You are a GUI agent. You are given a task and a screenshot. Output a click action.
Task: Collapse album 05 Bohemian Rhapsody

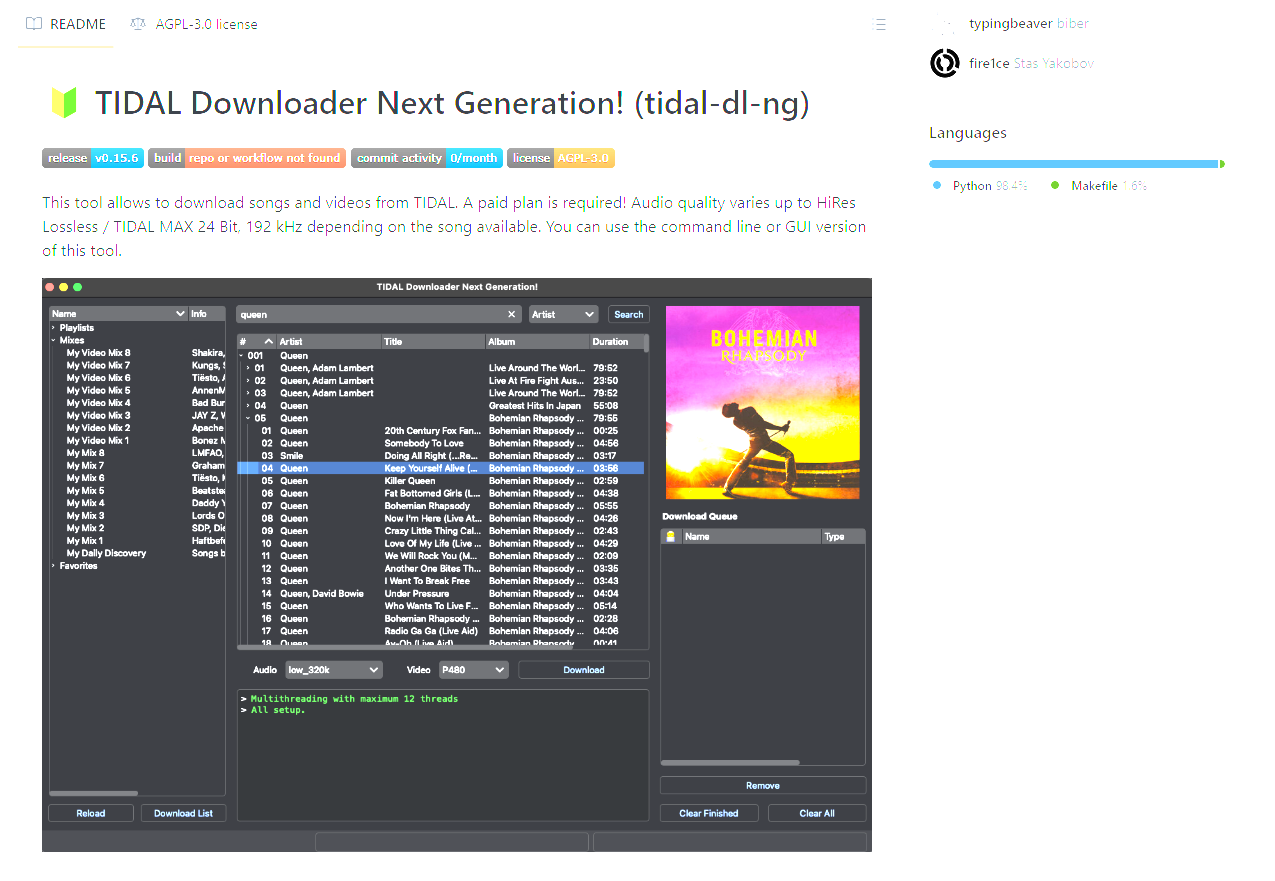click(x=248, y=418)
